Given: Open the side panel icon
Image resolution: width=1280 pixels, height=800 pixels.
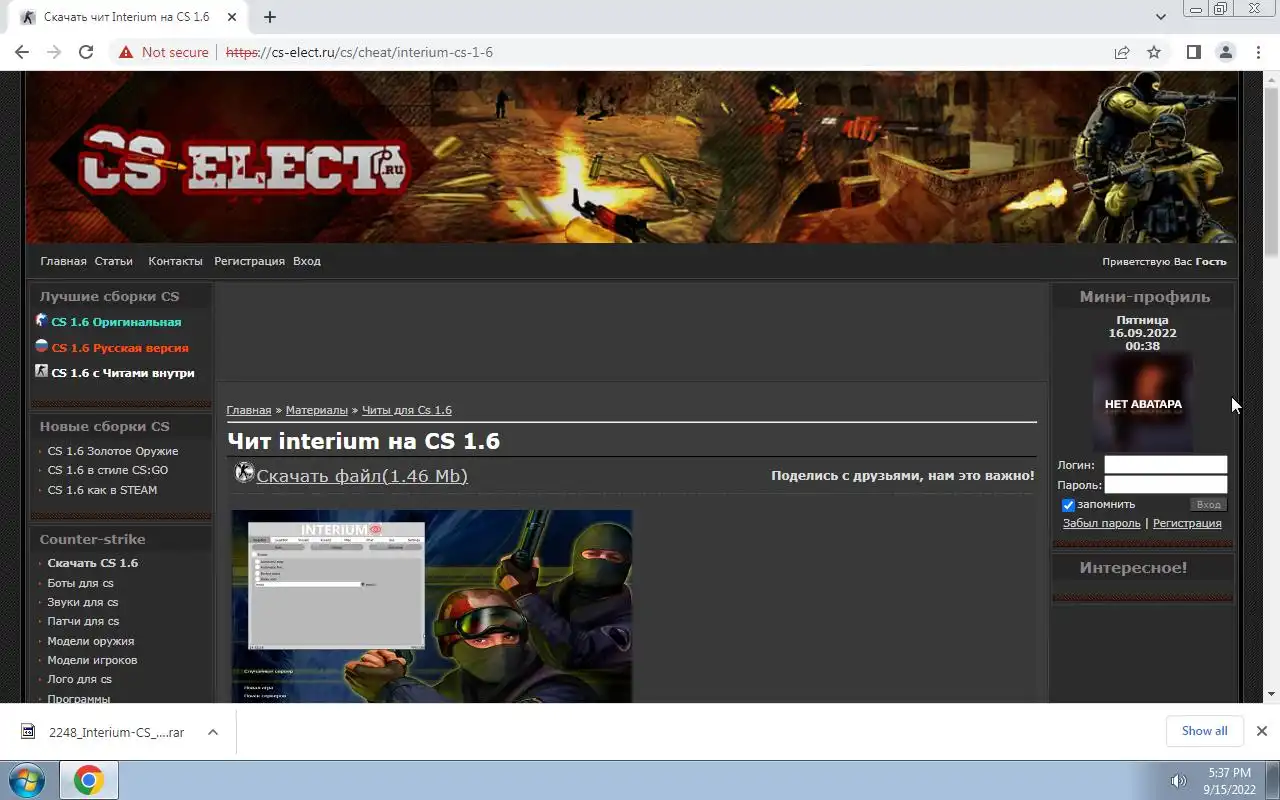Looking at the screenshot, I should pos(1193,52).
